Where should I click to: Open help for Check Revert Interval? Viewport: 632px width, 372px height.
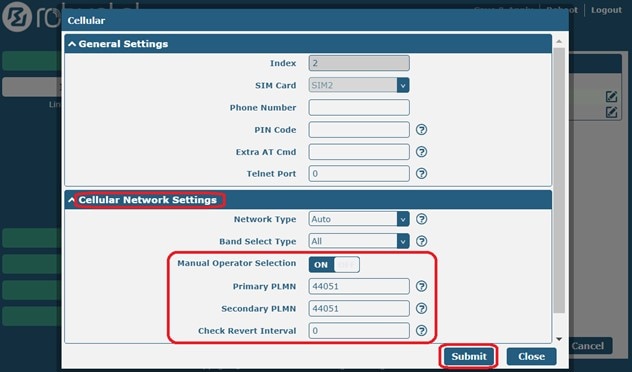[421, 331]
